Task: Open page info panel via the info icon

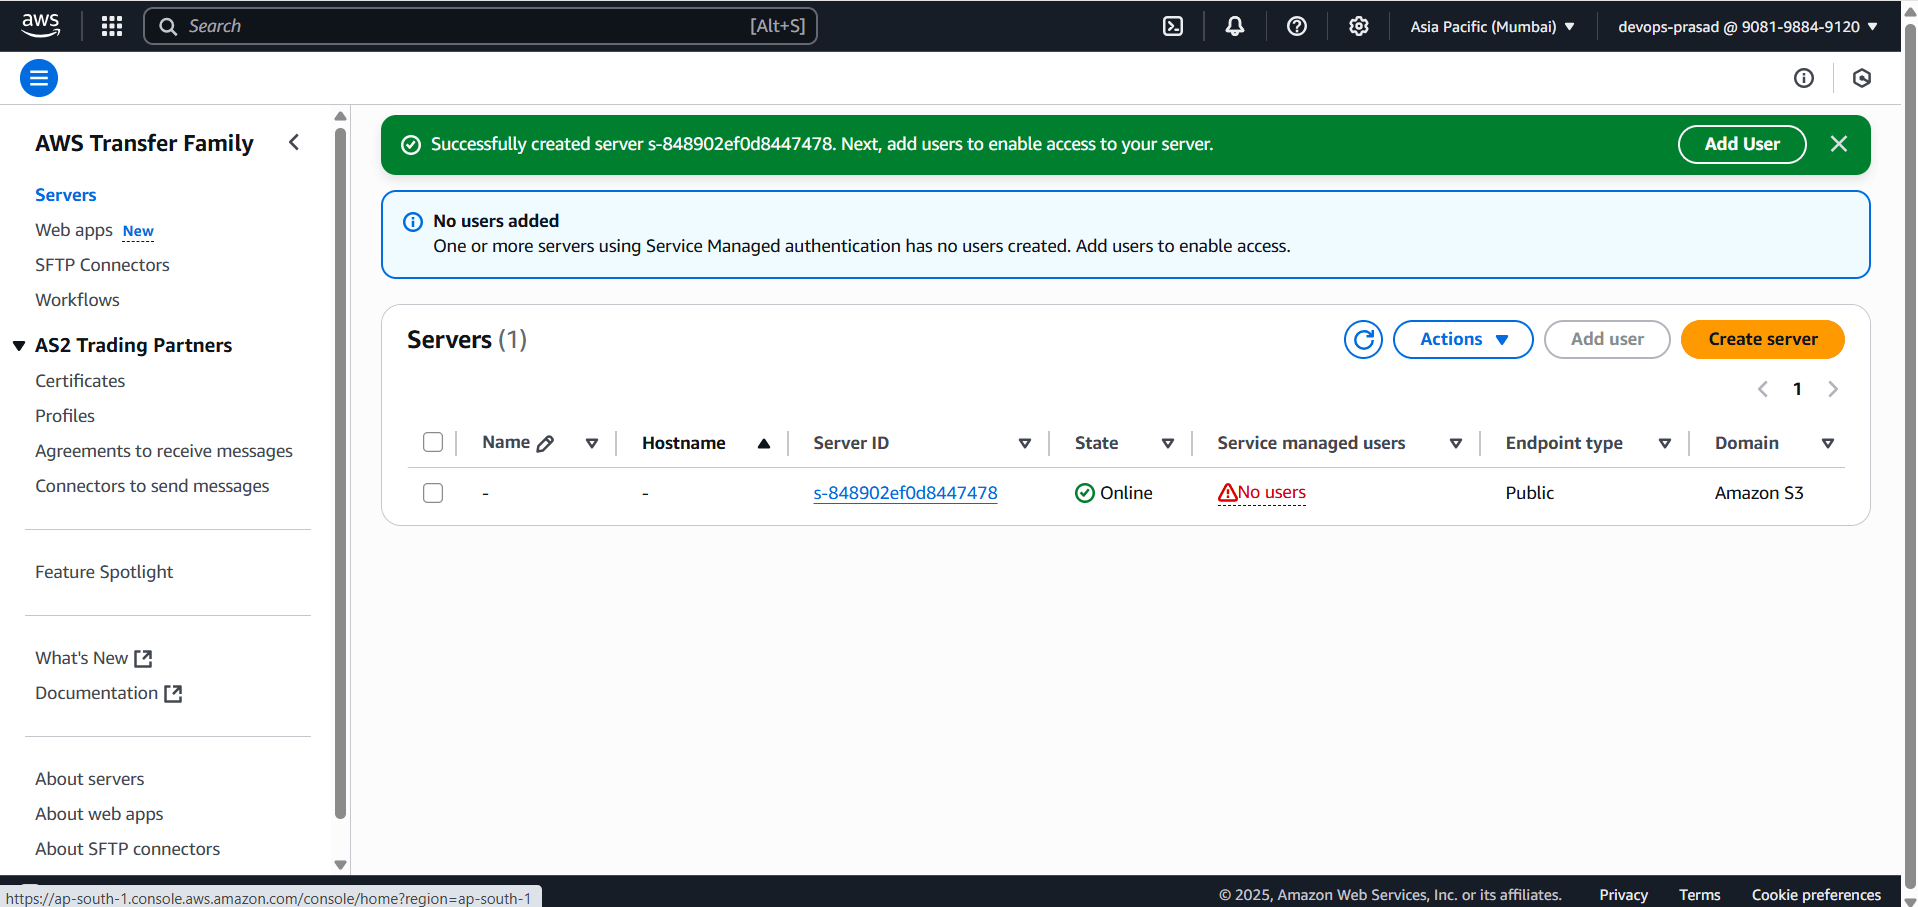Action: [x=1803, y=78]
